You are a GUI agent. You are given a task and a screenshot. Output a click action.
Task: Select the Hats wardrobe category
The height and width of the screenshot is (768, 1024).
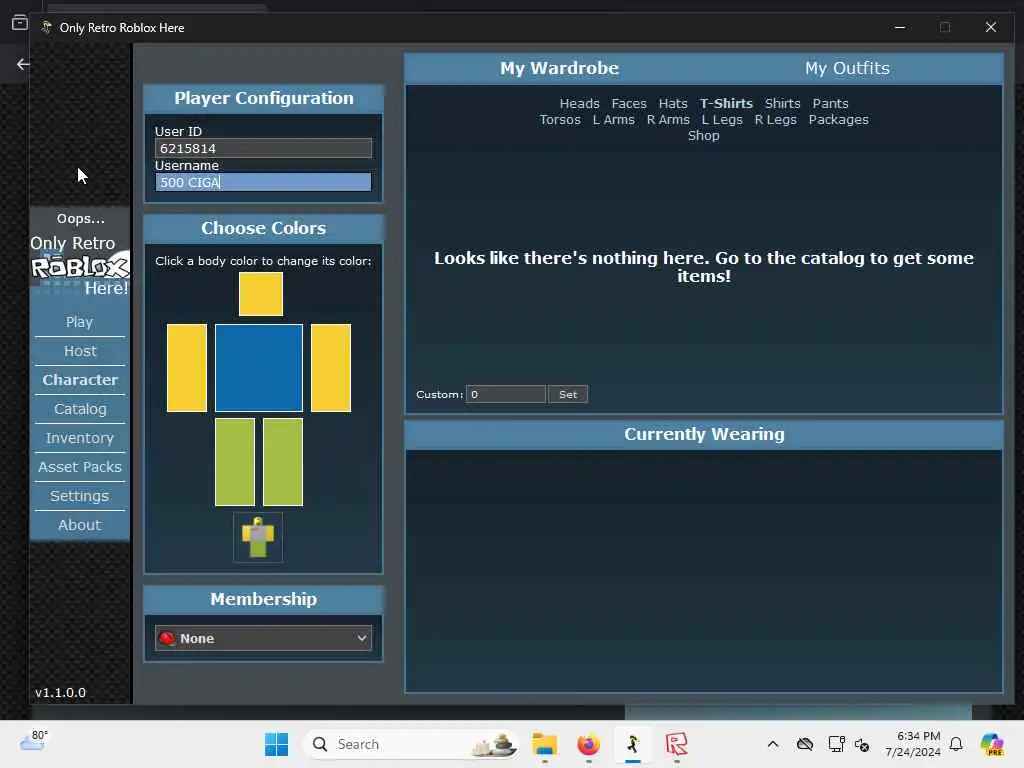point(673,103)
